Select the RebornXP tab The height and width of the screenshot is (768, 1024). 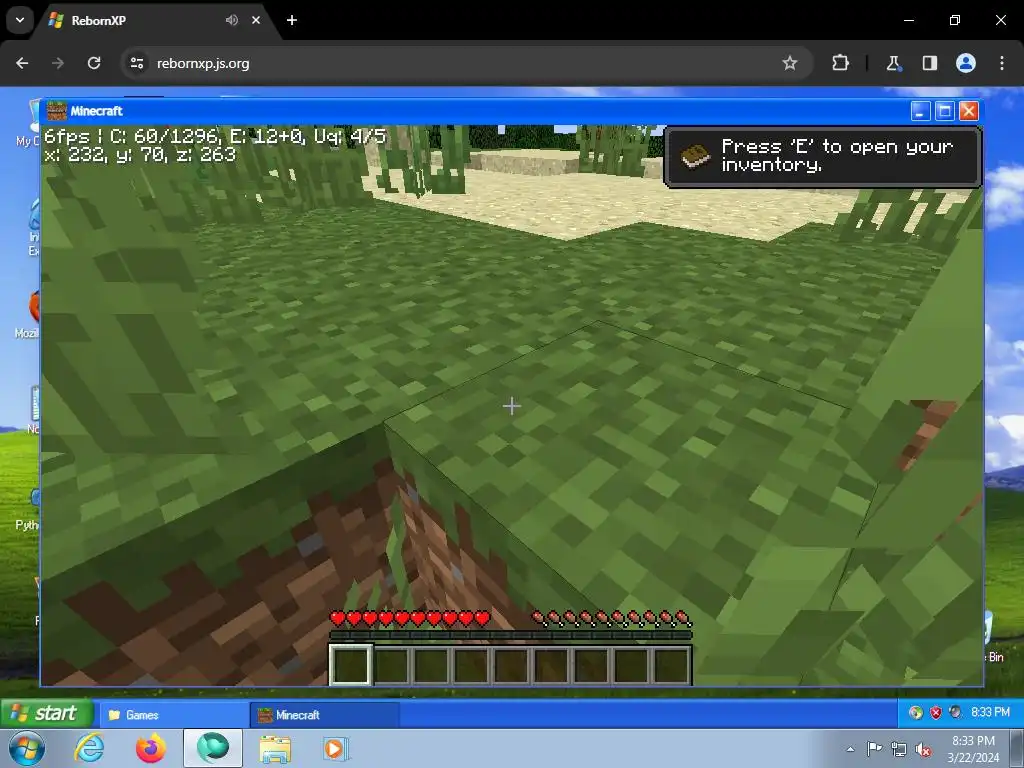click(x=155, y=20)
